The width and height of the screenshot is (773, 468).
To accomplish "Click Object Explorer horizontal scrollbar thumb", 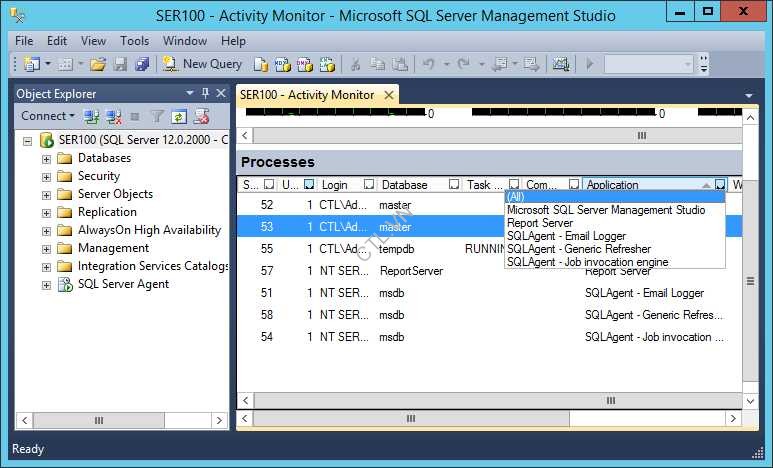I will (x=99, y=421).
